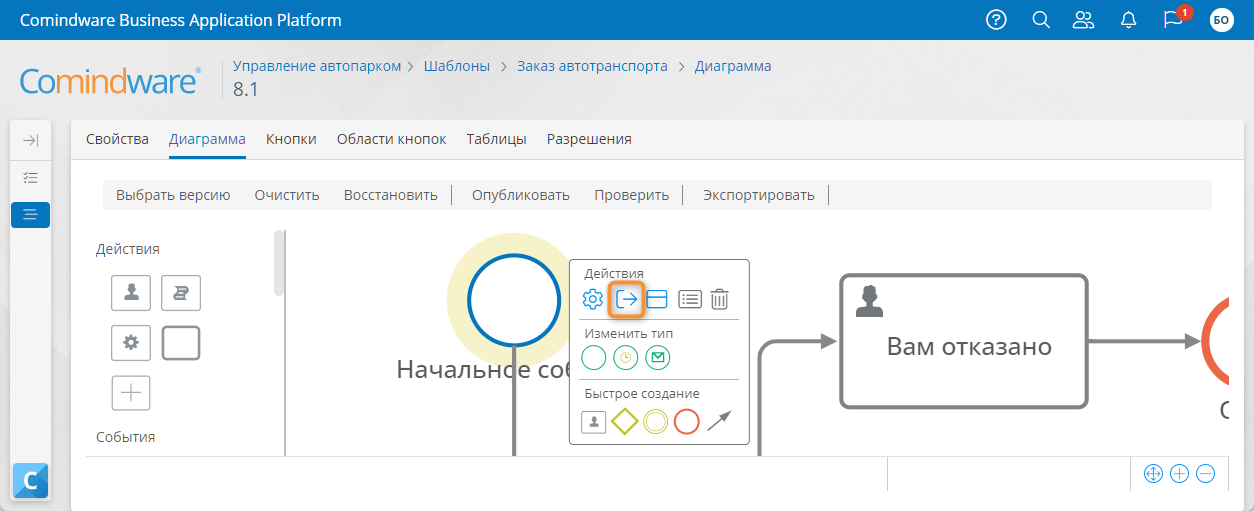This screenshot has width=1254, height=511.
Task: Quick-create a red end event
Action: 686,422
